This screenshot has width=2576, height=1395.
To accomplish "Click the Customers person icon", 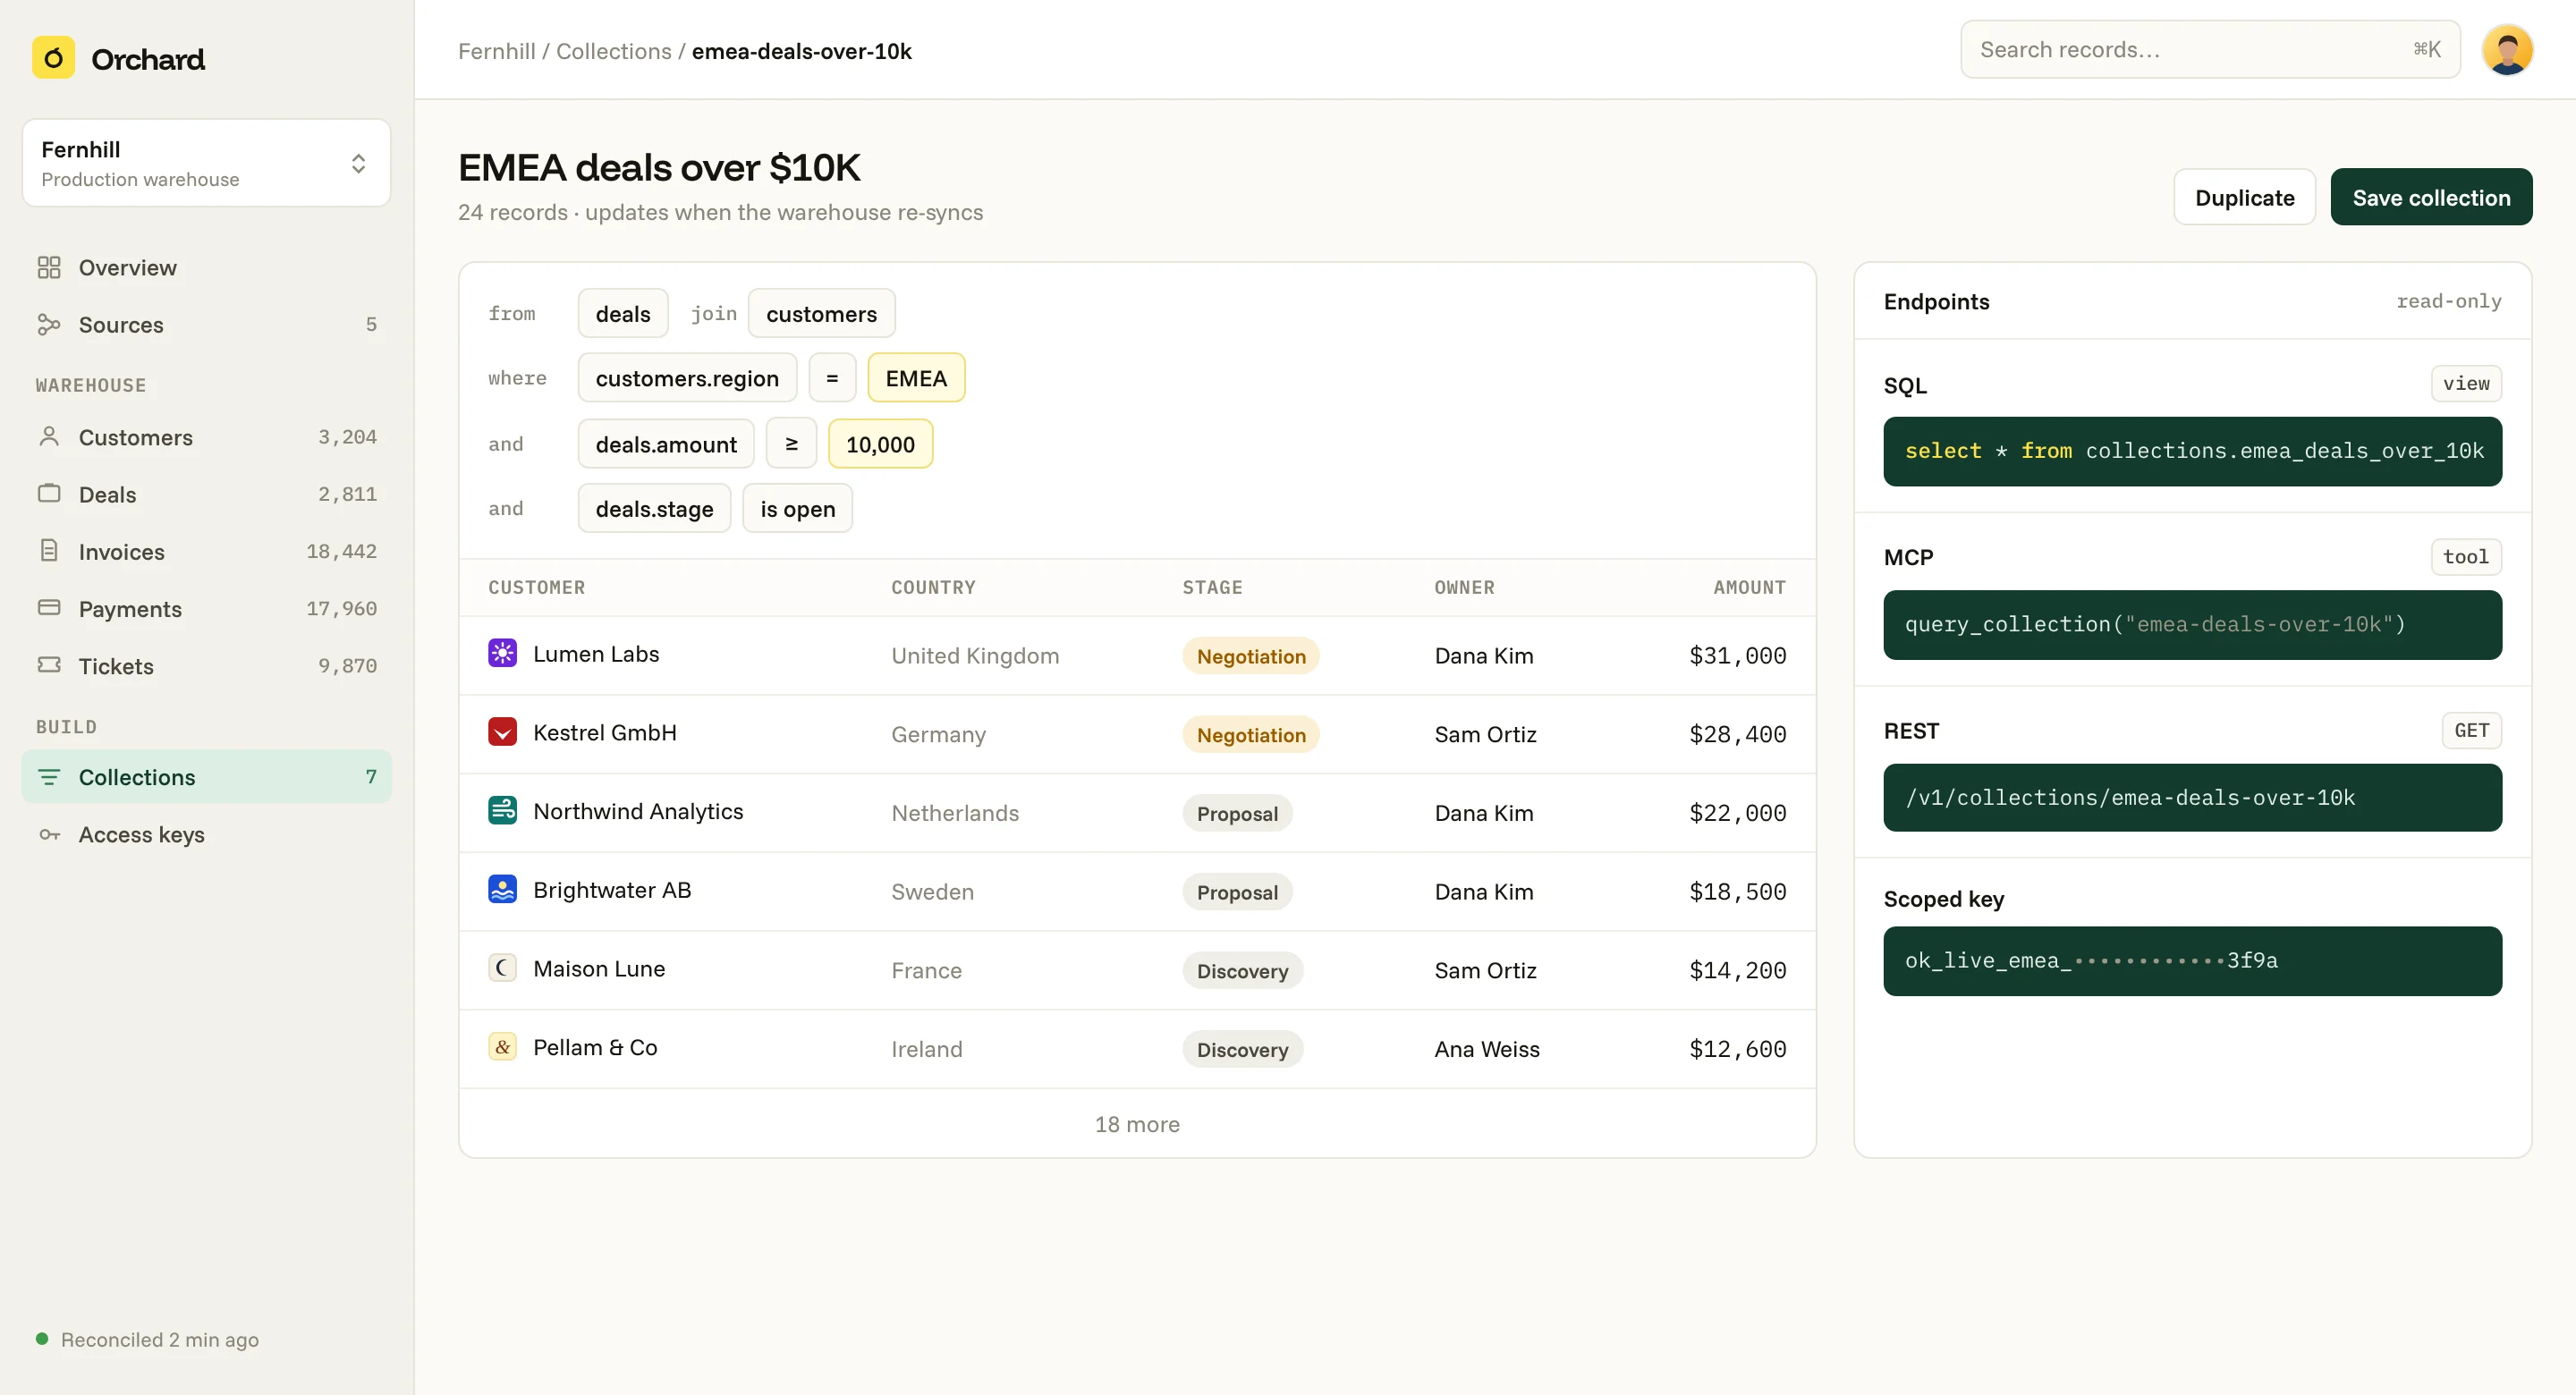I will (49, 436).
